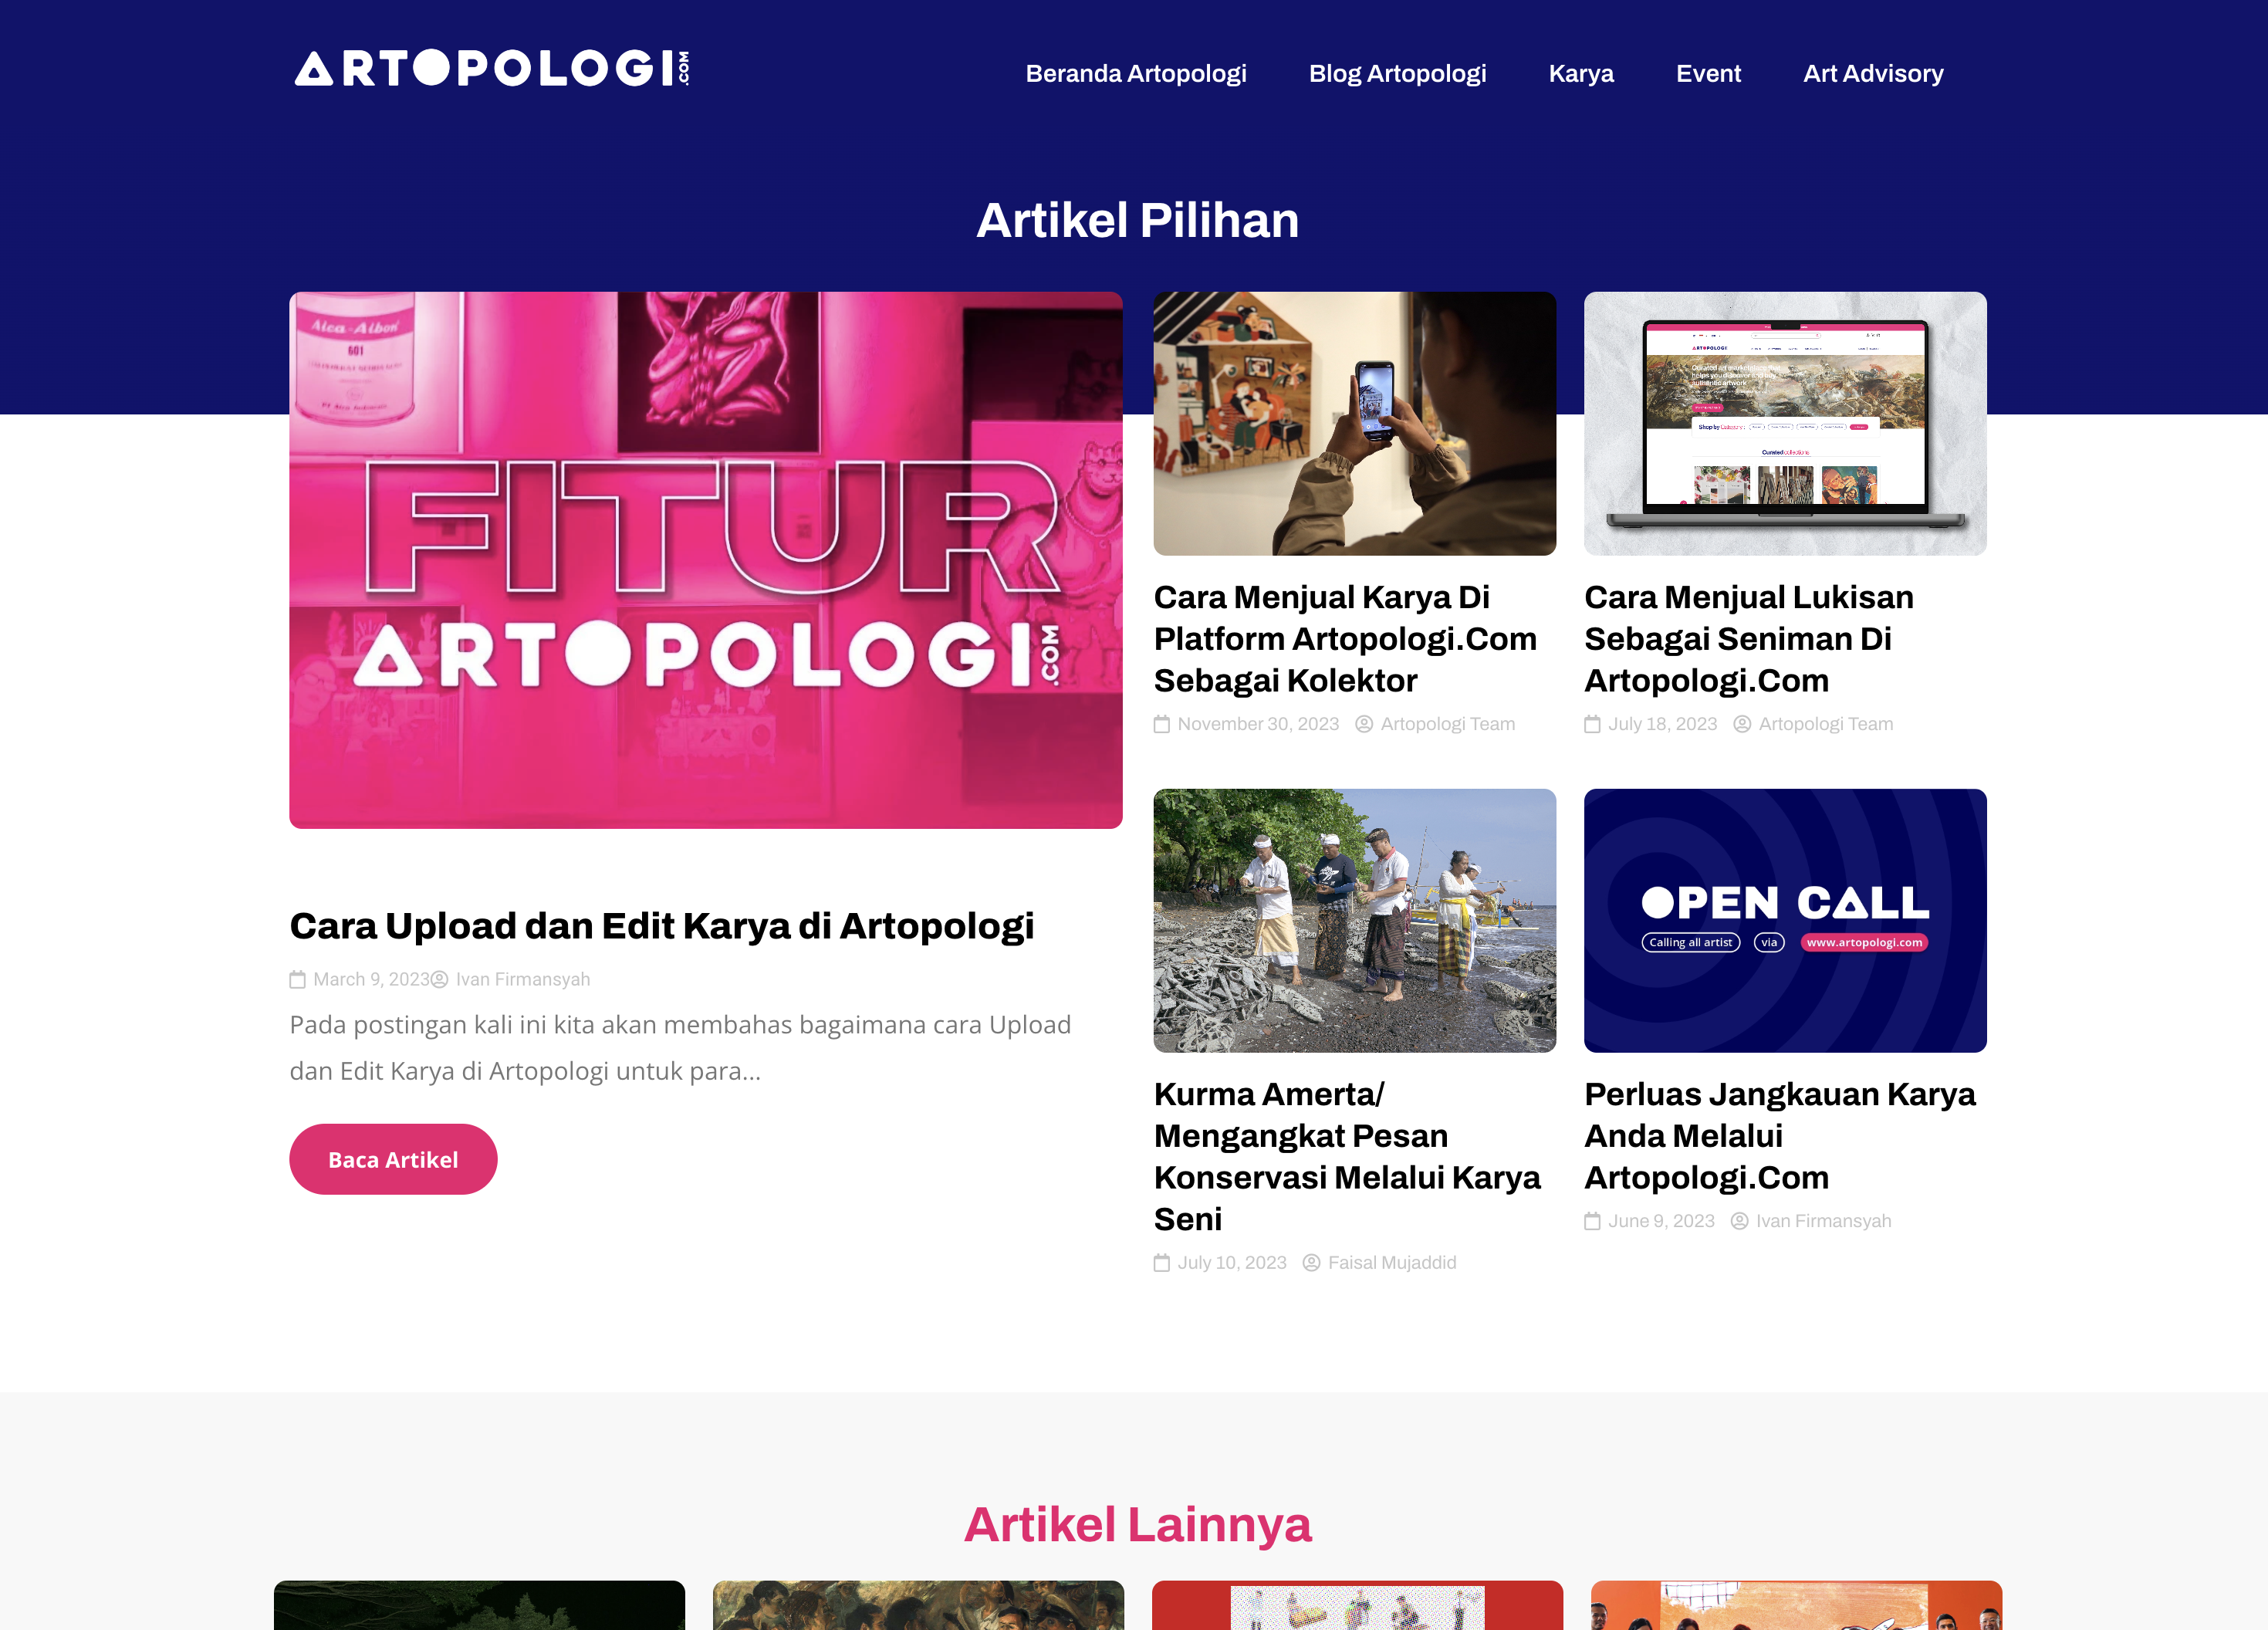Click calendar icon beside November 30, 2023
This screenshot has width=2268, height=1630.
tap(1162, 724)
